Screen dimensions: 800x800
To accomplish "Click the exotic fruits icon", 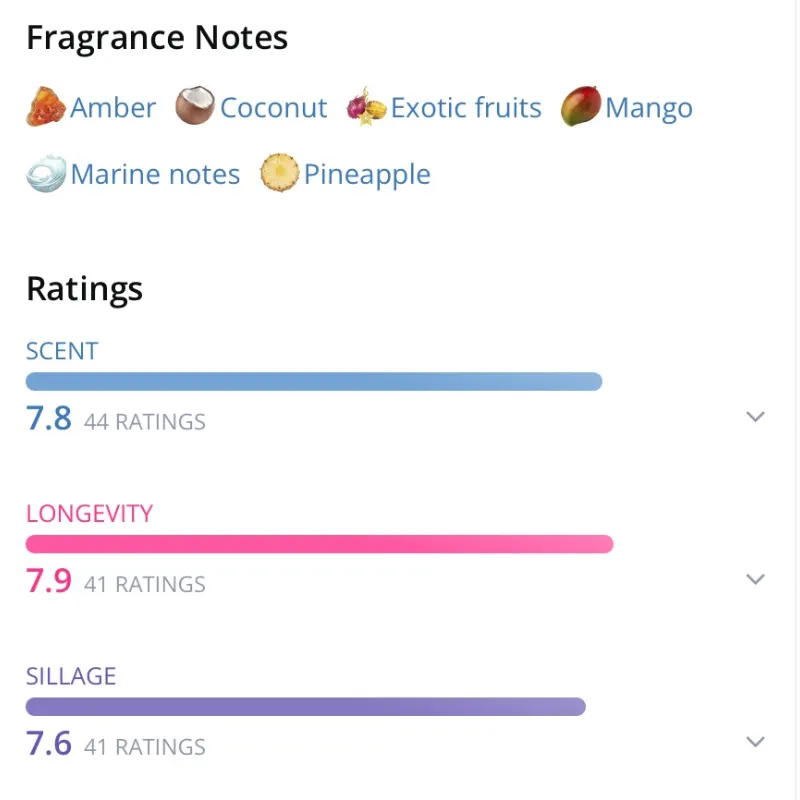I will click(x=366, y=107).
